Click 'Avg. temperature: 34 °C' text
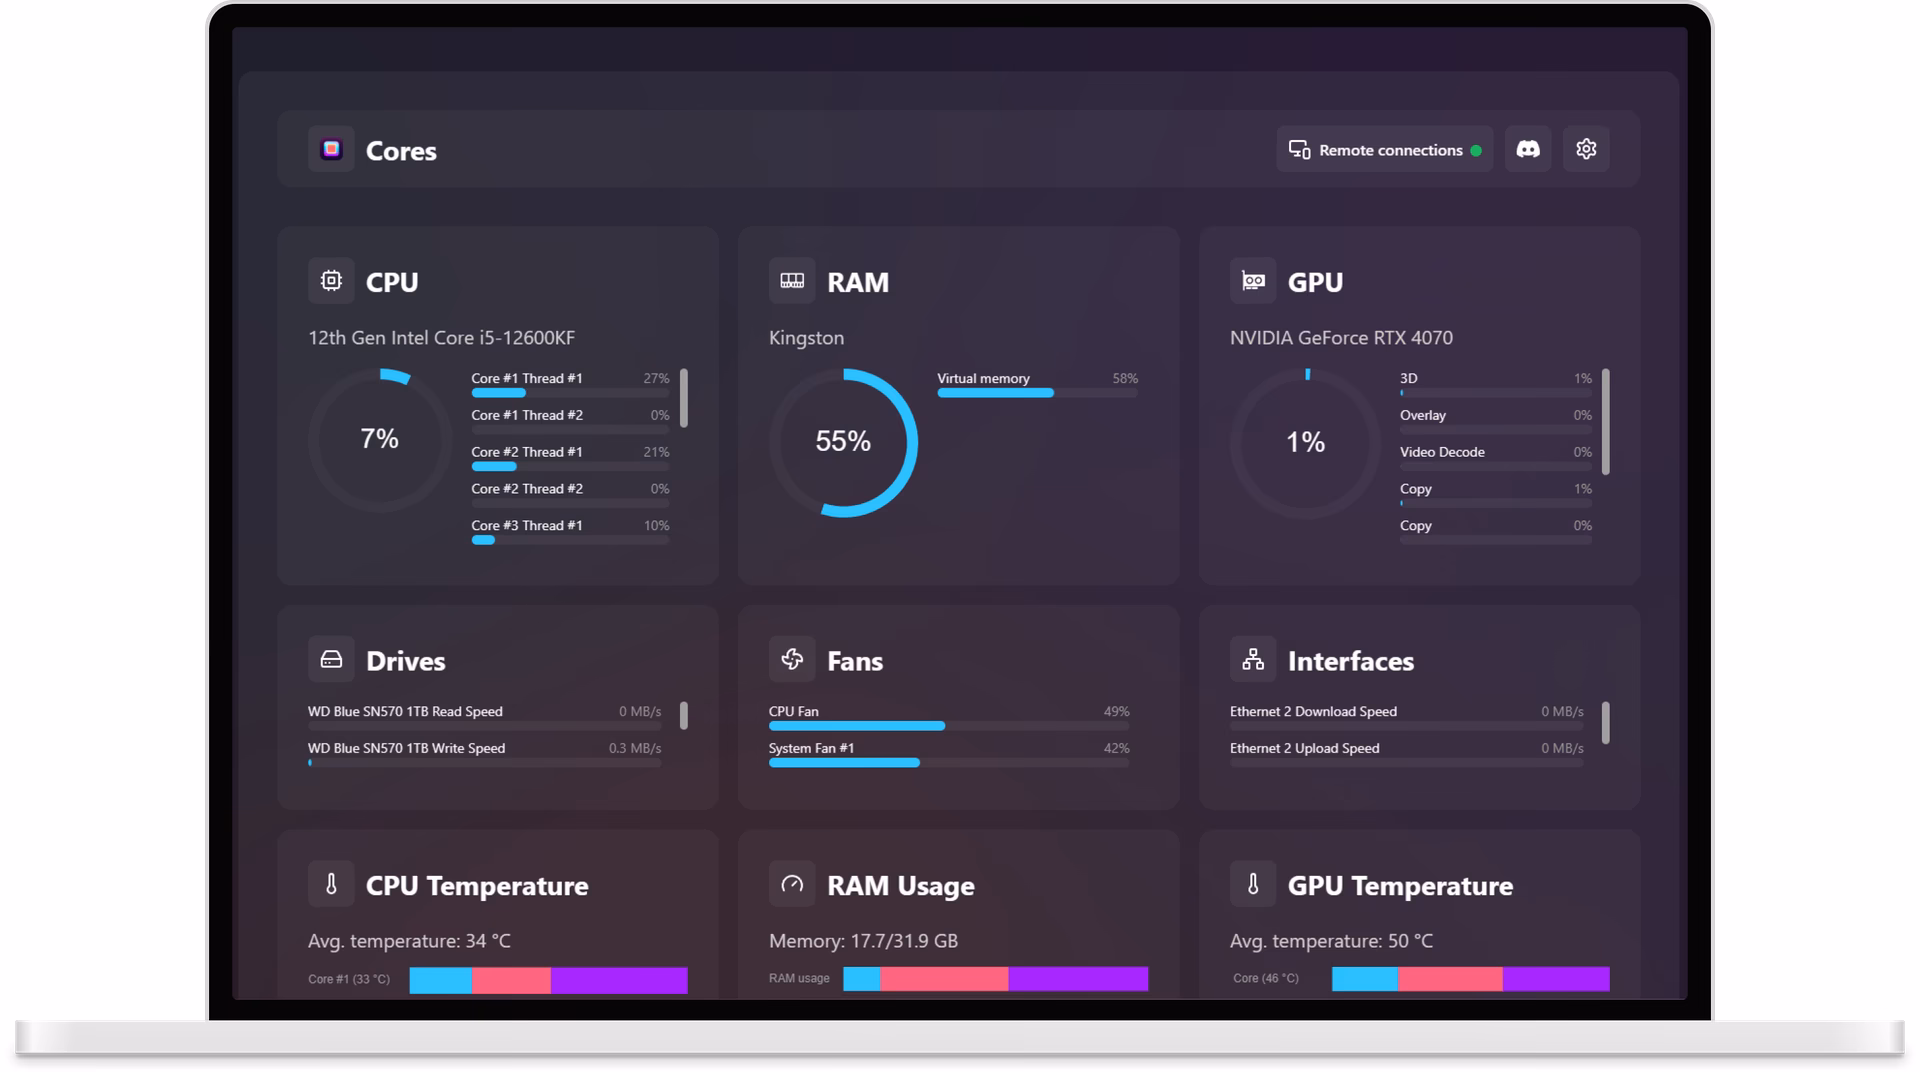 pyautogui.click(x=409, y=941)
